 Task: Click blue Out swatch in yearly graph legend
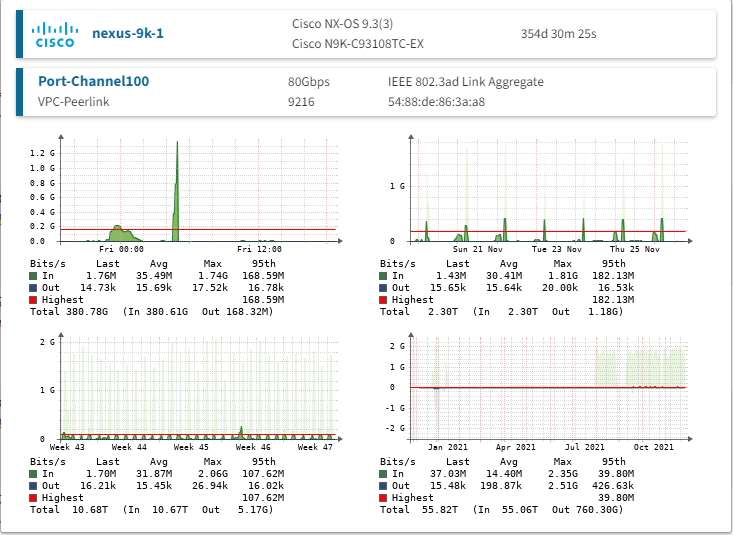click(x=383, y=486)
